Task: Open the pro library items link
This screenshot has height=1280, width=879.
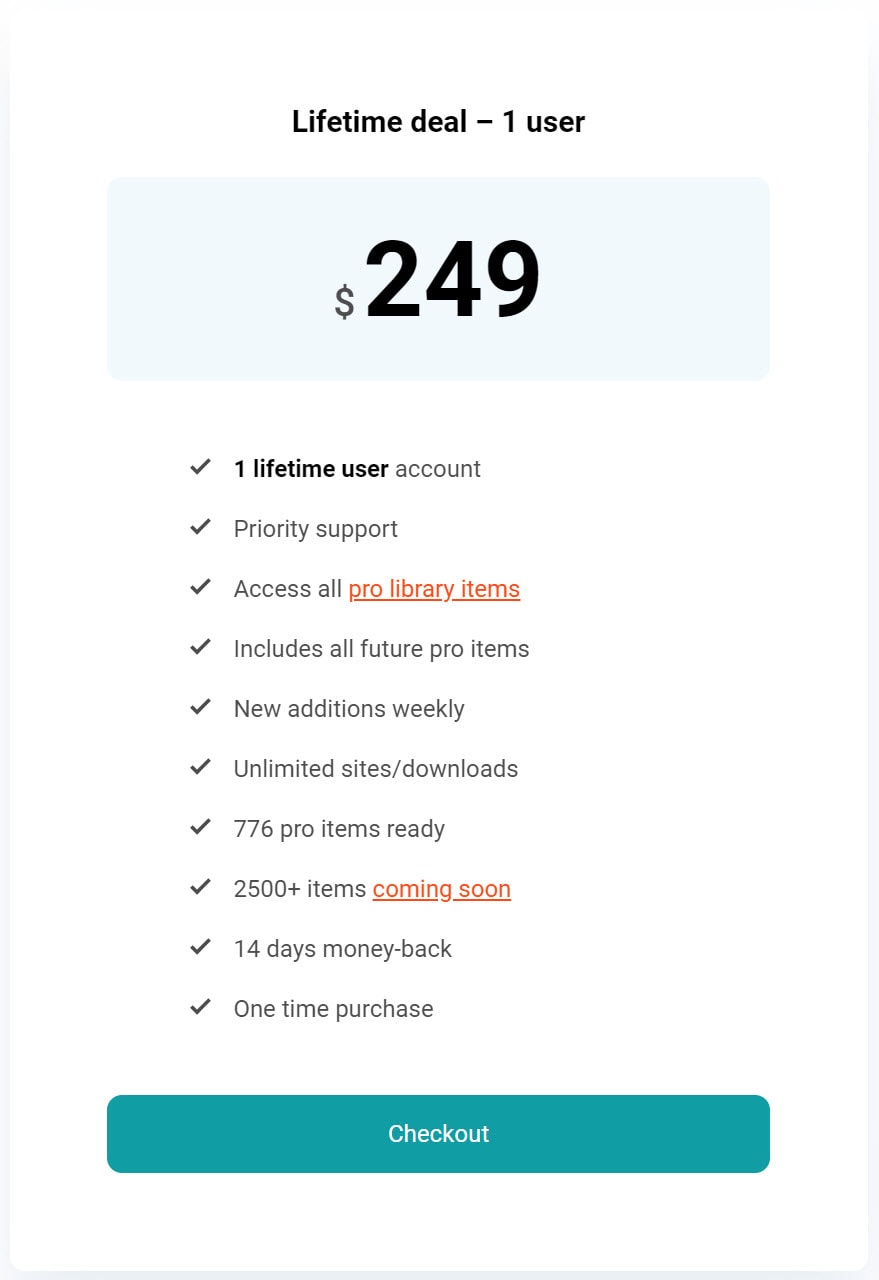Action: (x=434, y=589)
